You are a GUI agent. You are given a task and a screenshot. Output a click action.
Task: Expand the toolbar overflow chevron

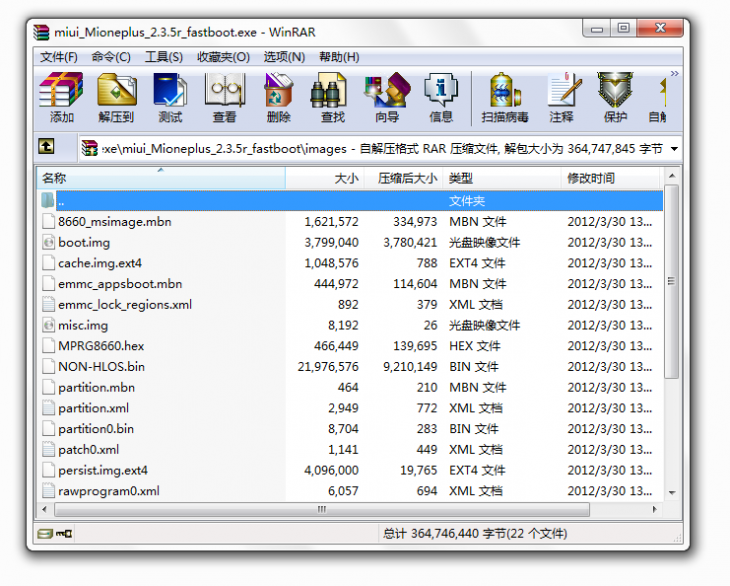point(674,74)
